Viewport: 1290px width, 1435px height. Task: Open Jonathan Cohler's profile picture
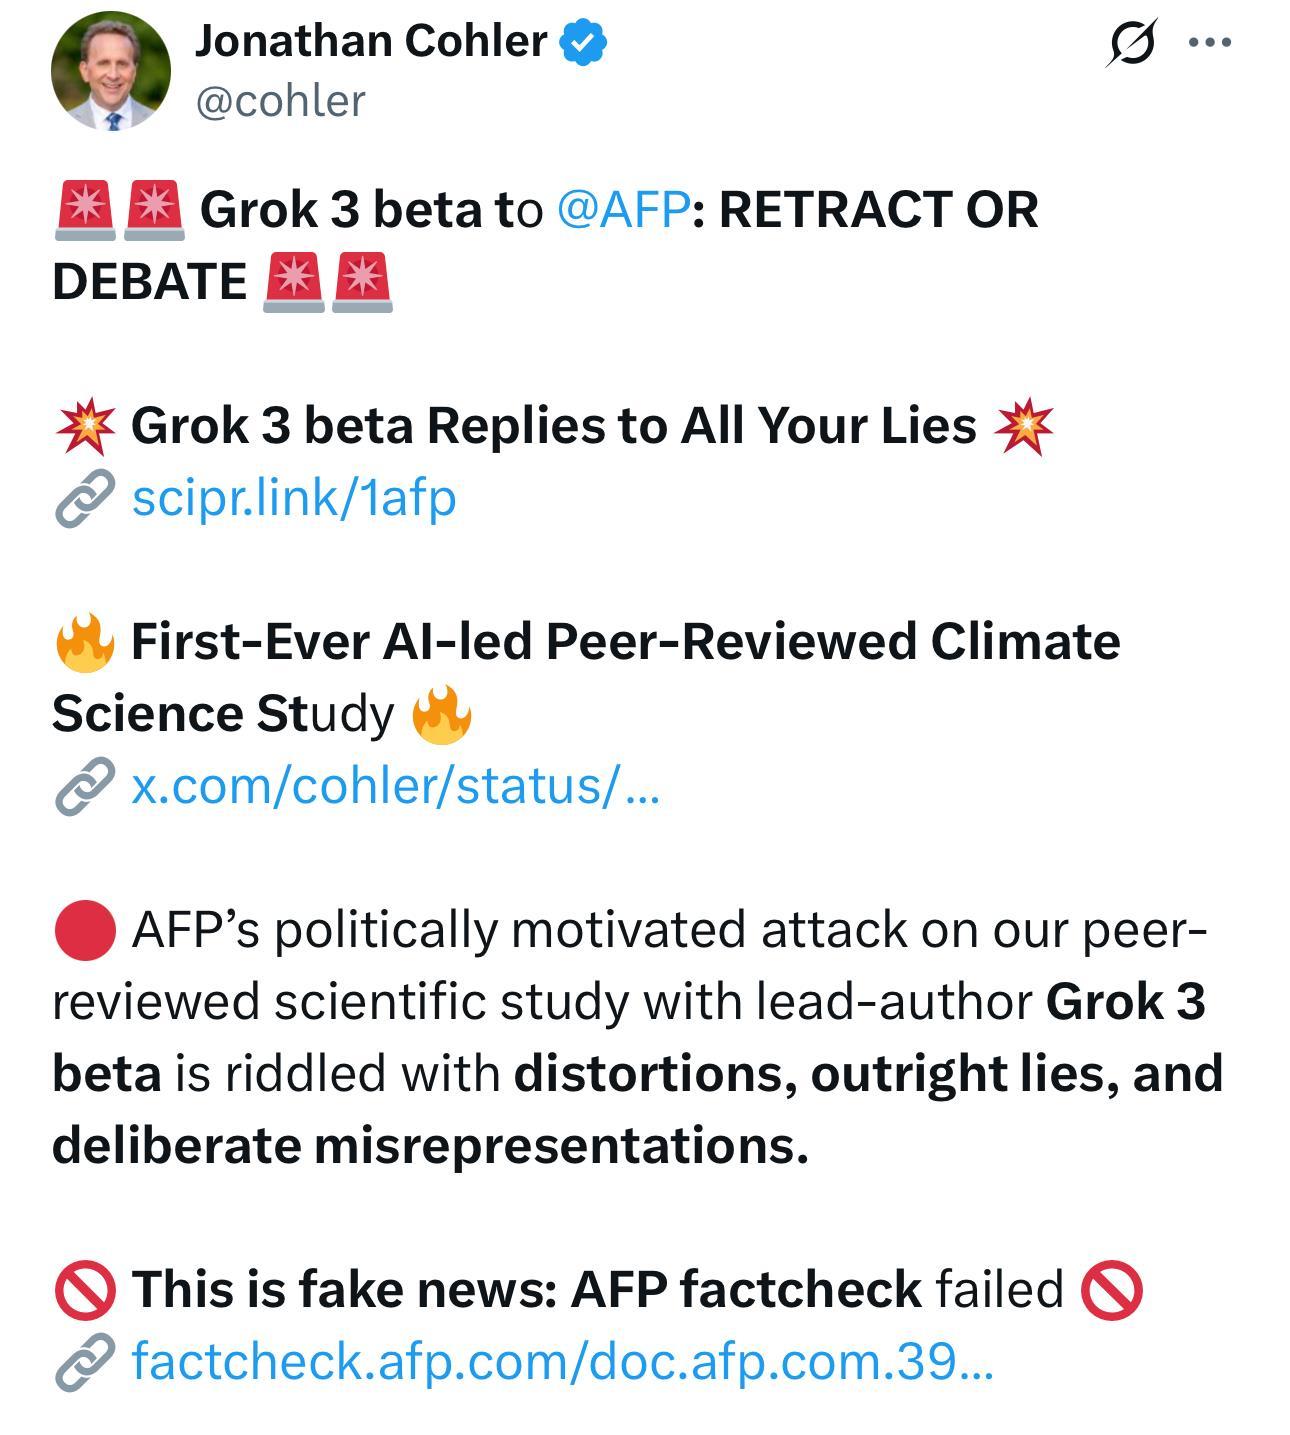(x=111, y=71)
